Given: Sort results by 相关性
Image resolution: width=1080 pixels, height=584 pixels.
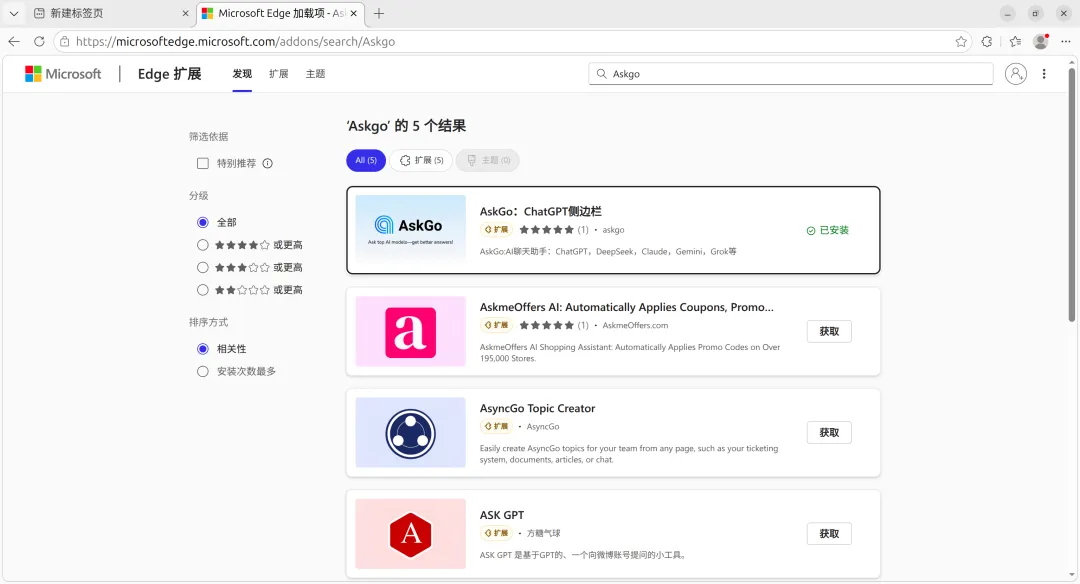Looking at the screenshot, I should [x=202, y=349].
